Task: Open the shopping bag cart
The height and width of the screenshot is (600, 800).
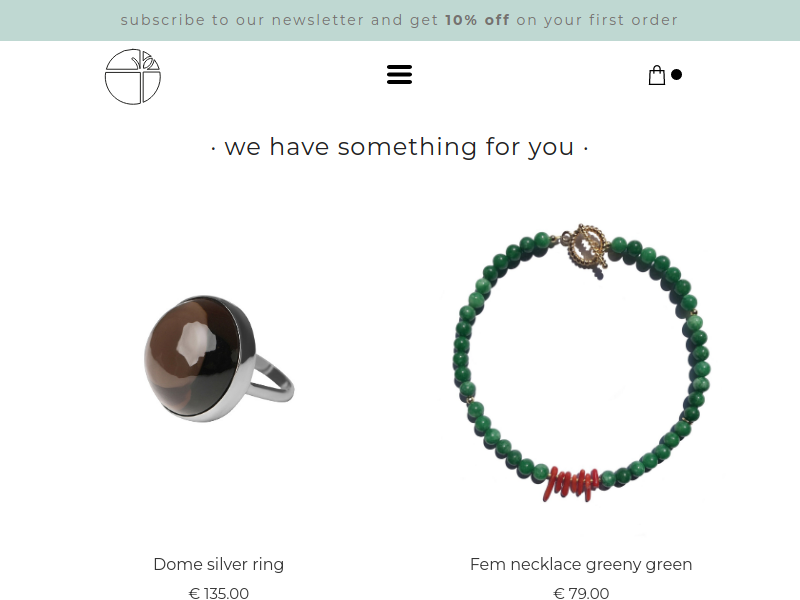Action: coord(657,75)
